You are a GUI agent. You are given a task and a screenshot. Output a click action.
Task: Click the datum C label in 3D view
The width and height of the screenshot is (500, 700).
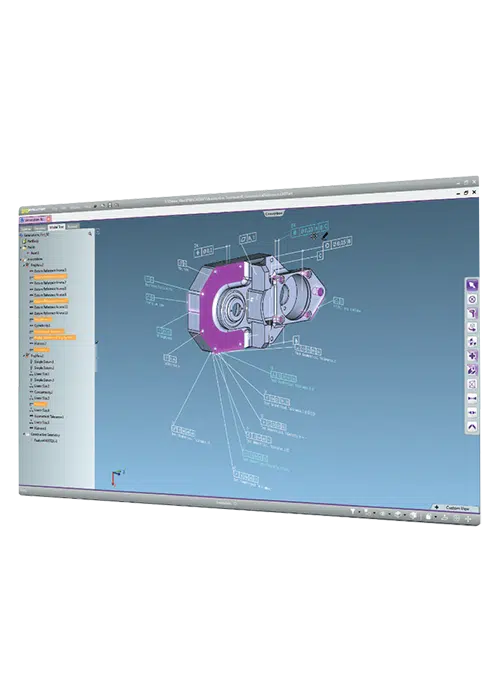click(320, 256)
